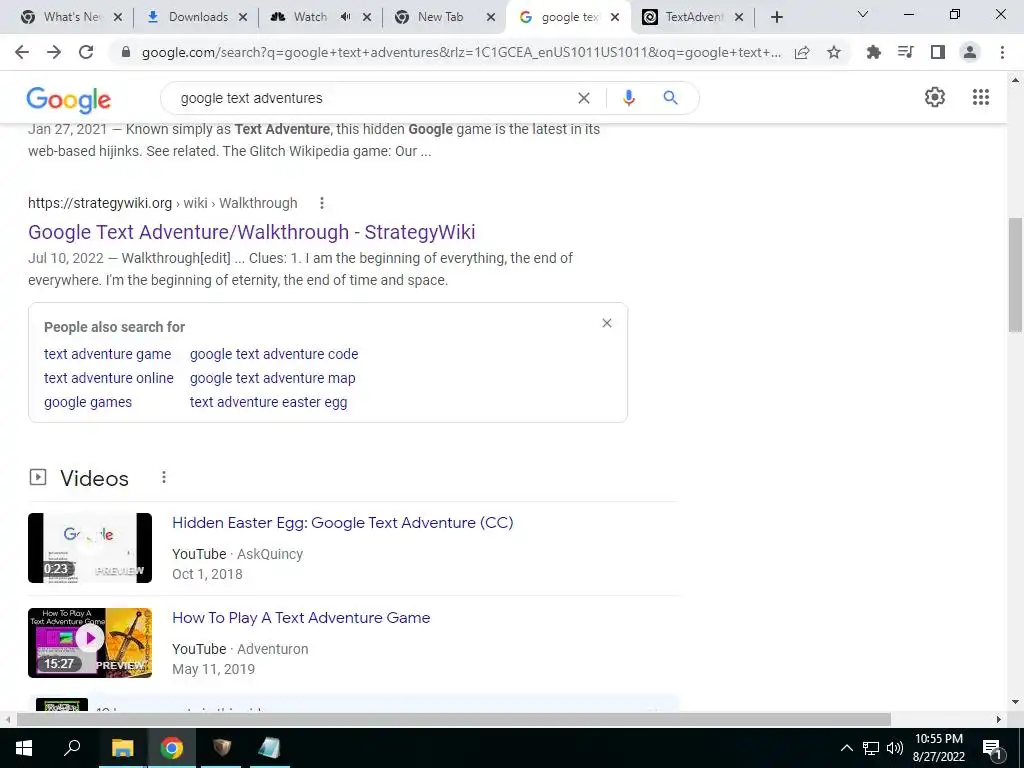Open Chrome profile avatar

coord(970,52)
